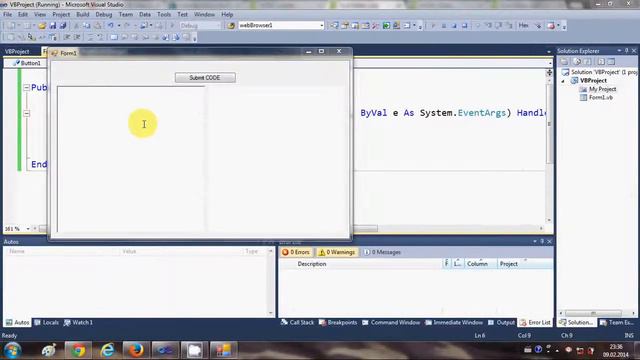Open Firefox from the taskbar
This screenshot has width=640, height=360.
[136, 350]
